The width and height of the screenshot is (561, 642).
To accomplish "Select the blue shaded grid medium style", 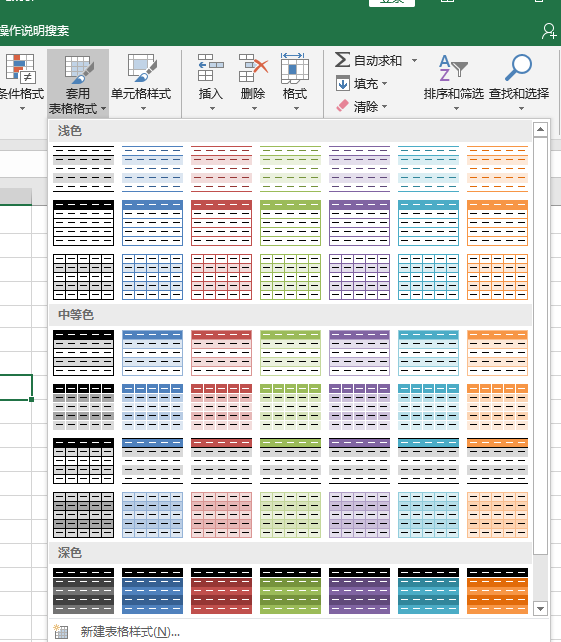I will (152, 515).
